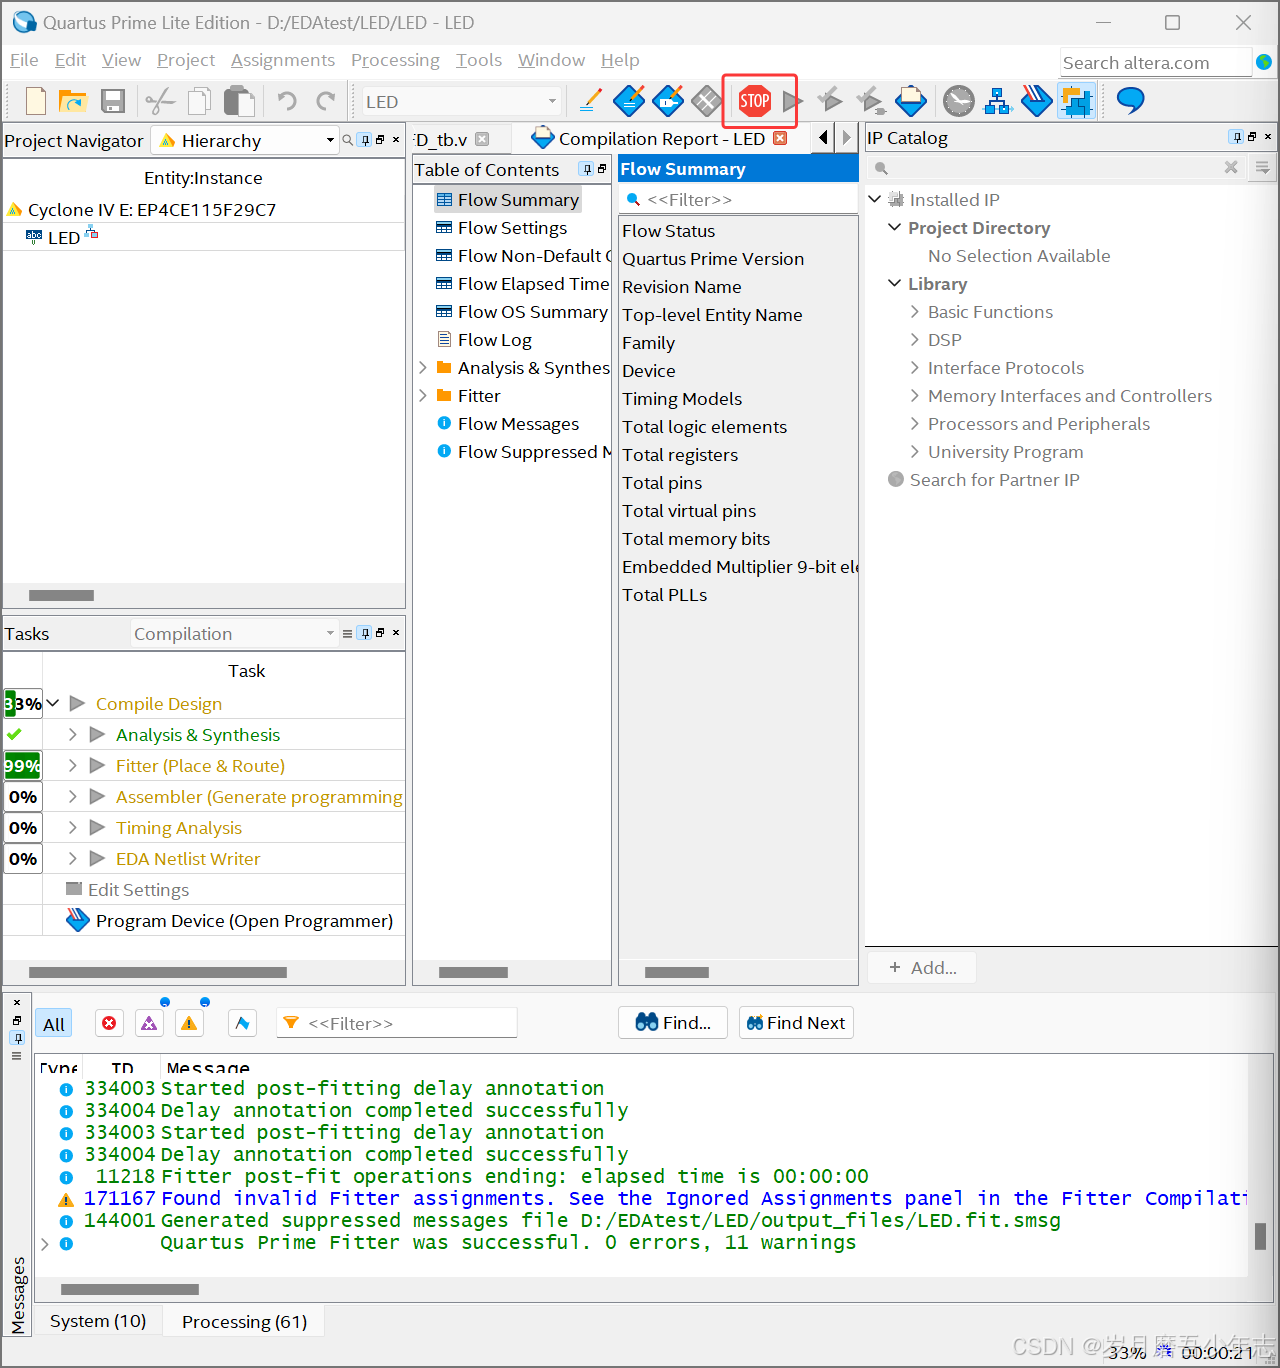
Task: Clear the IP Catalog search box with the X icon
Action: 1231,167
